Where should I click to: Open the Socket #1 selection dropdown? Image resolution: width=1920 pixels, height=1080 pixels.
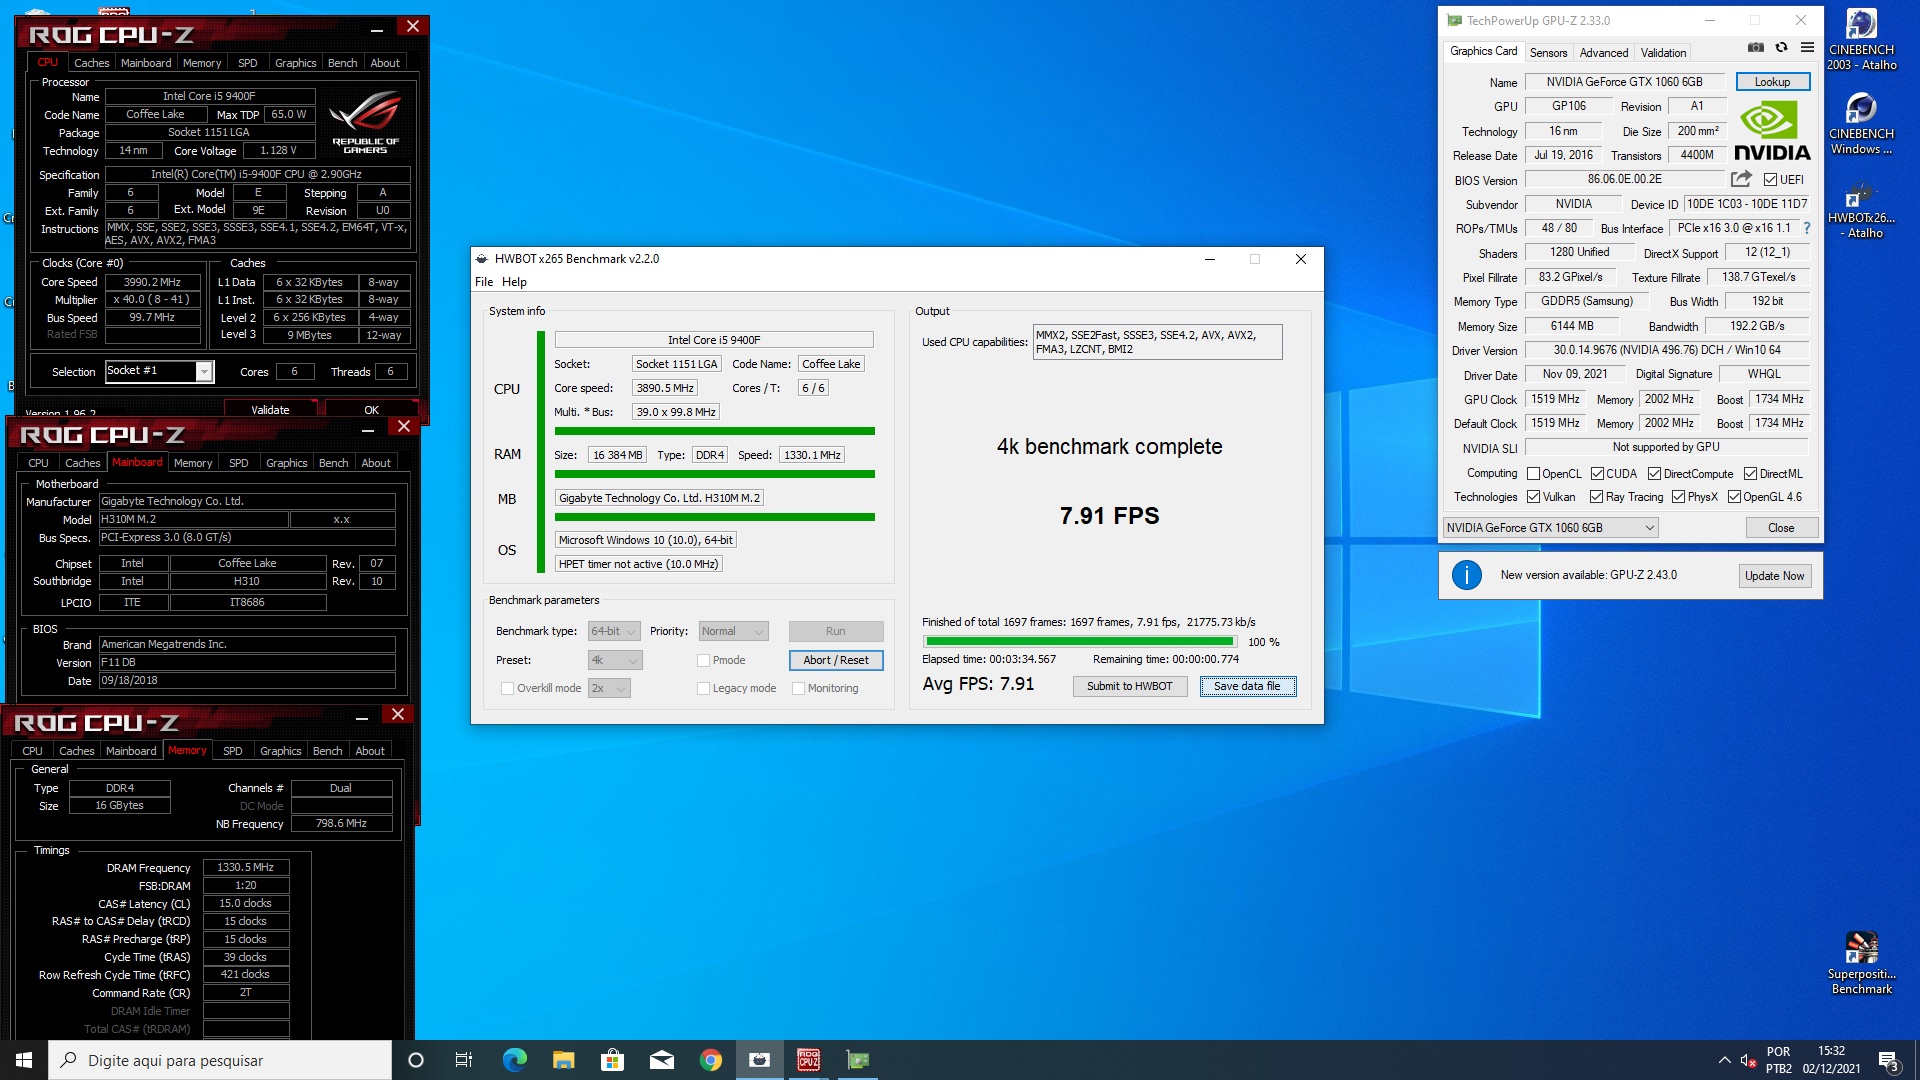[160, 372]
